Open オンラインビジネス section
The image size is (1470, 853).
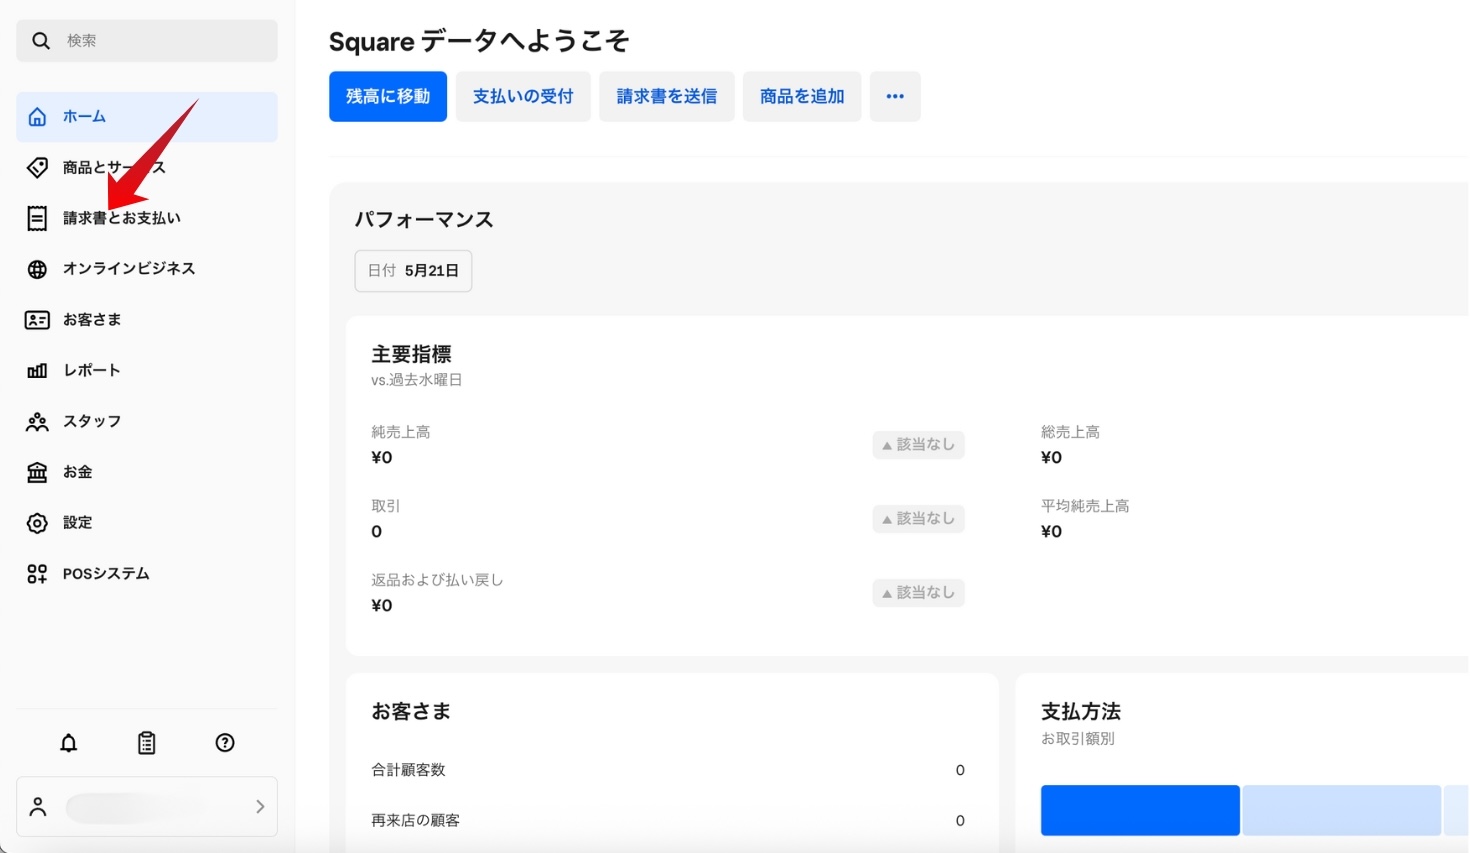[147, 269]
